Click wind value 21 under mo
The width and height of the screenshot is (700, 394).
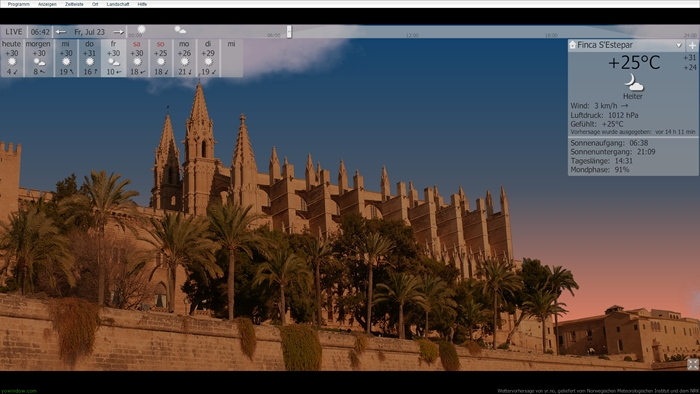point(182,72)
